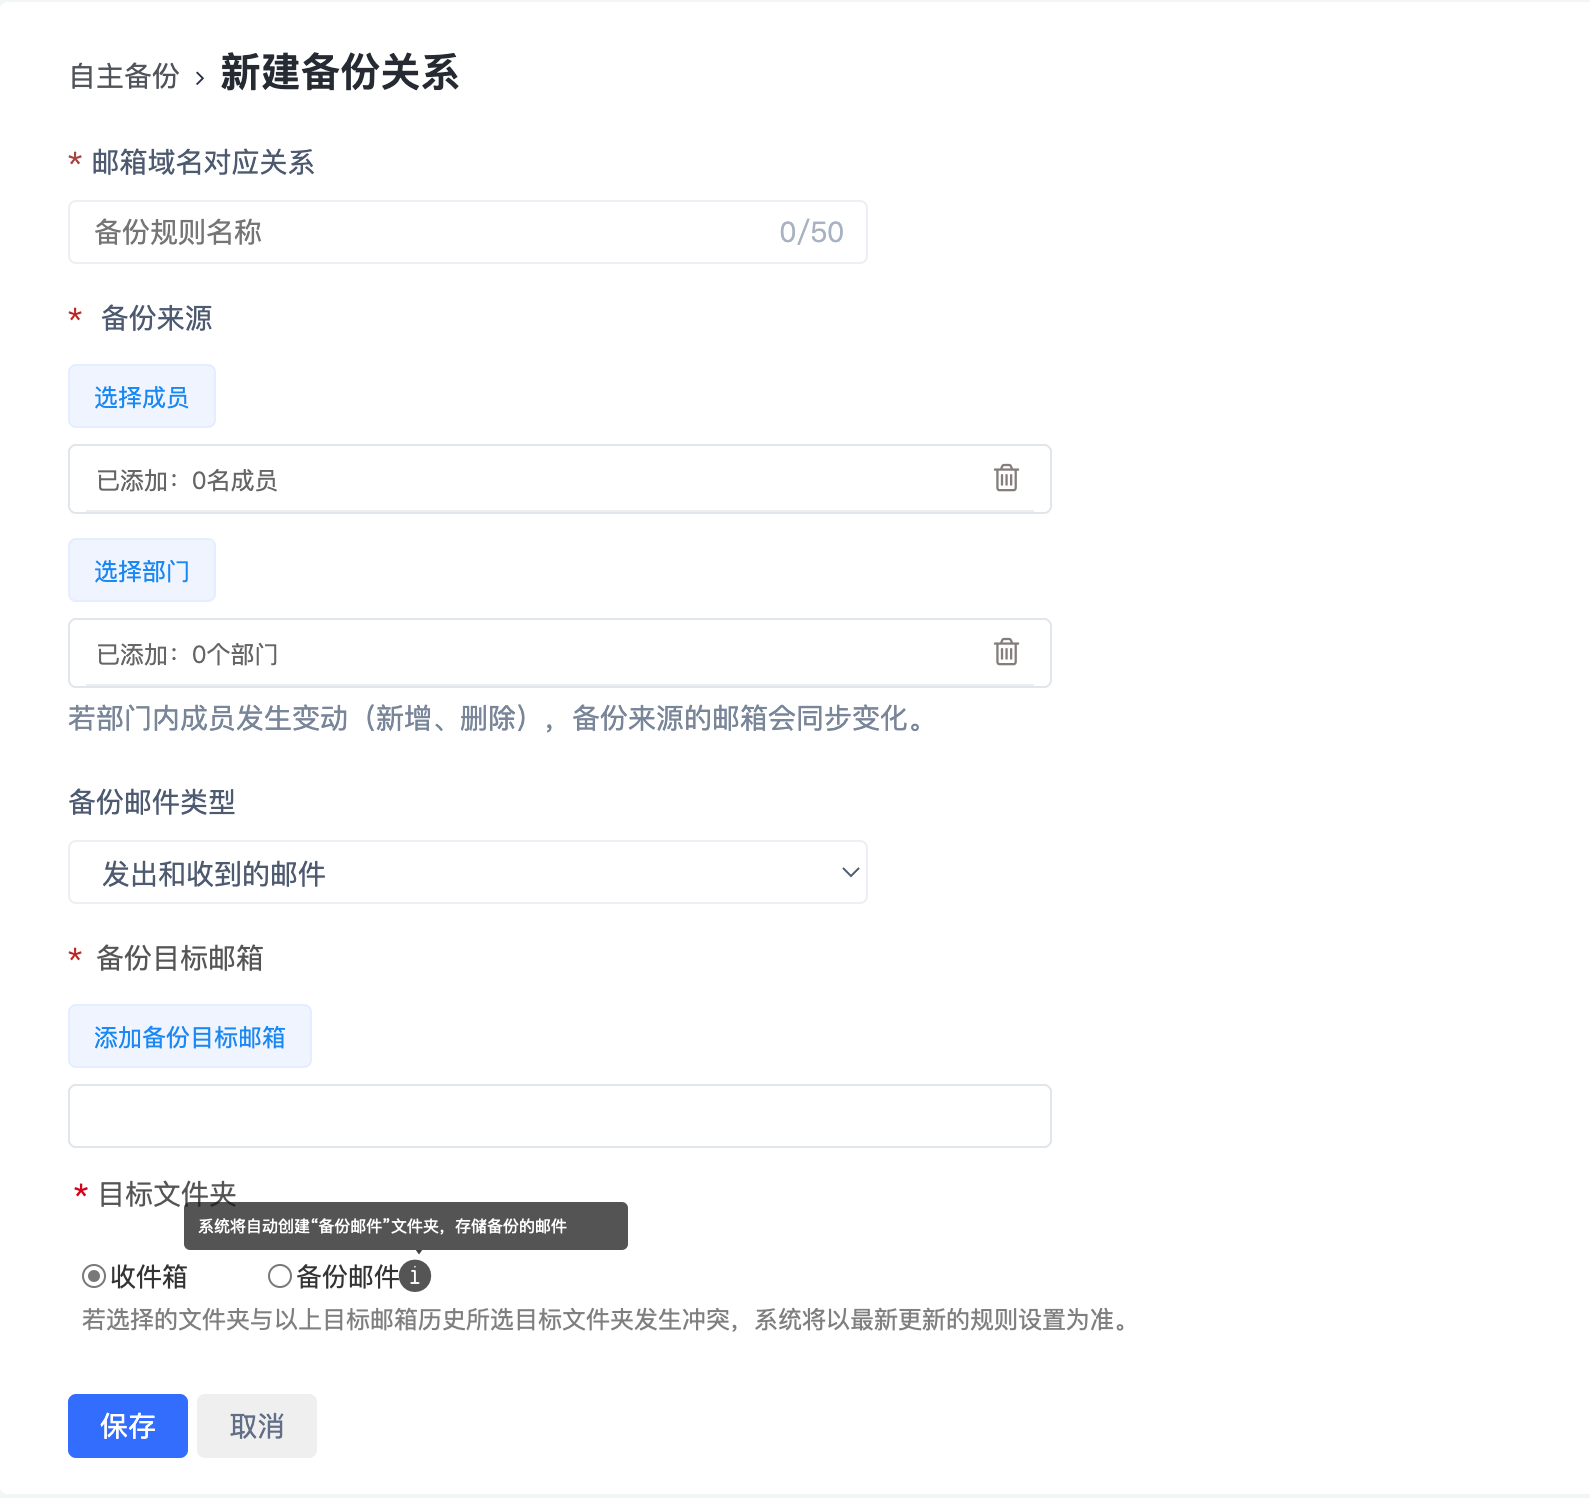Save the backup rule with 保存

coord(128,1426)
